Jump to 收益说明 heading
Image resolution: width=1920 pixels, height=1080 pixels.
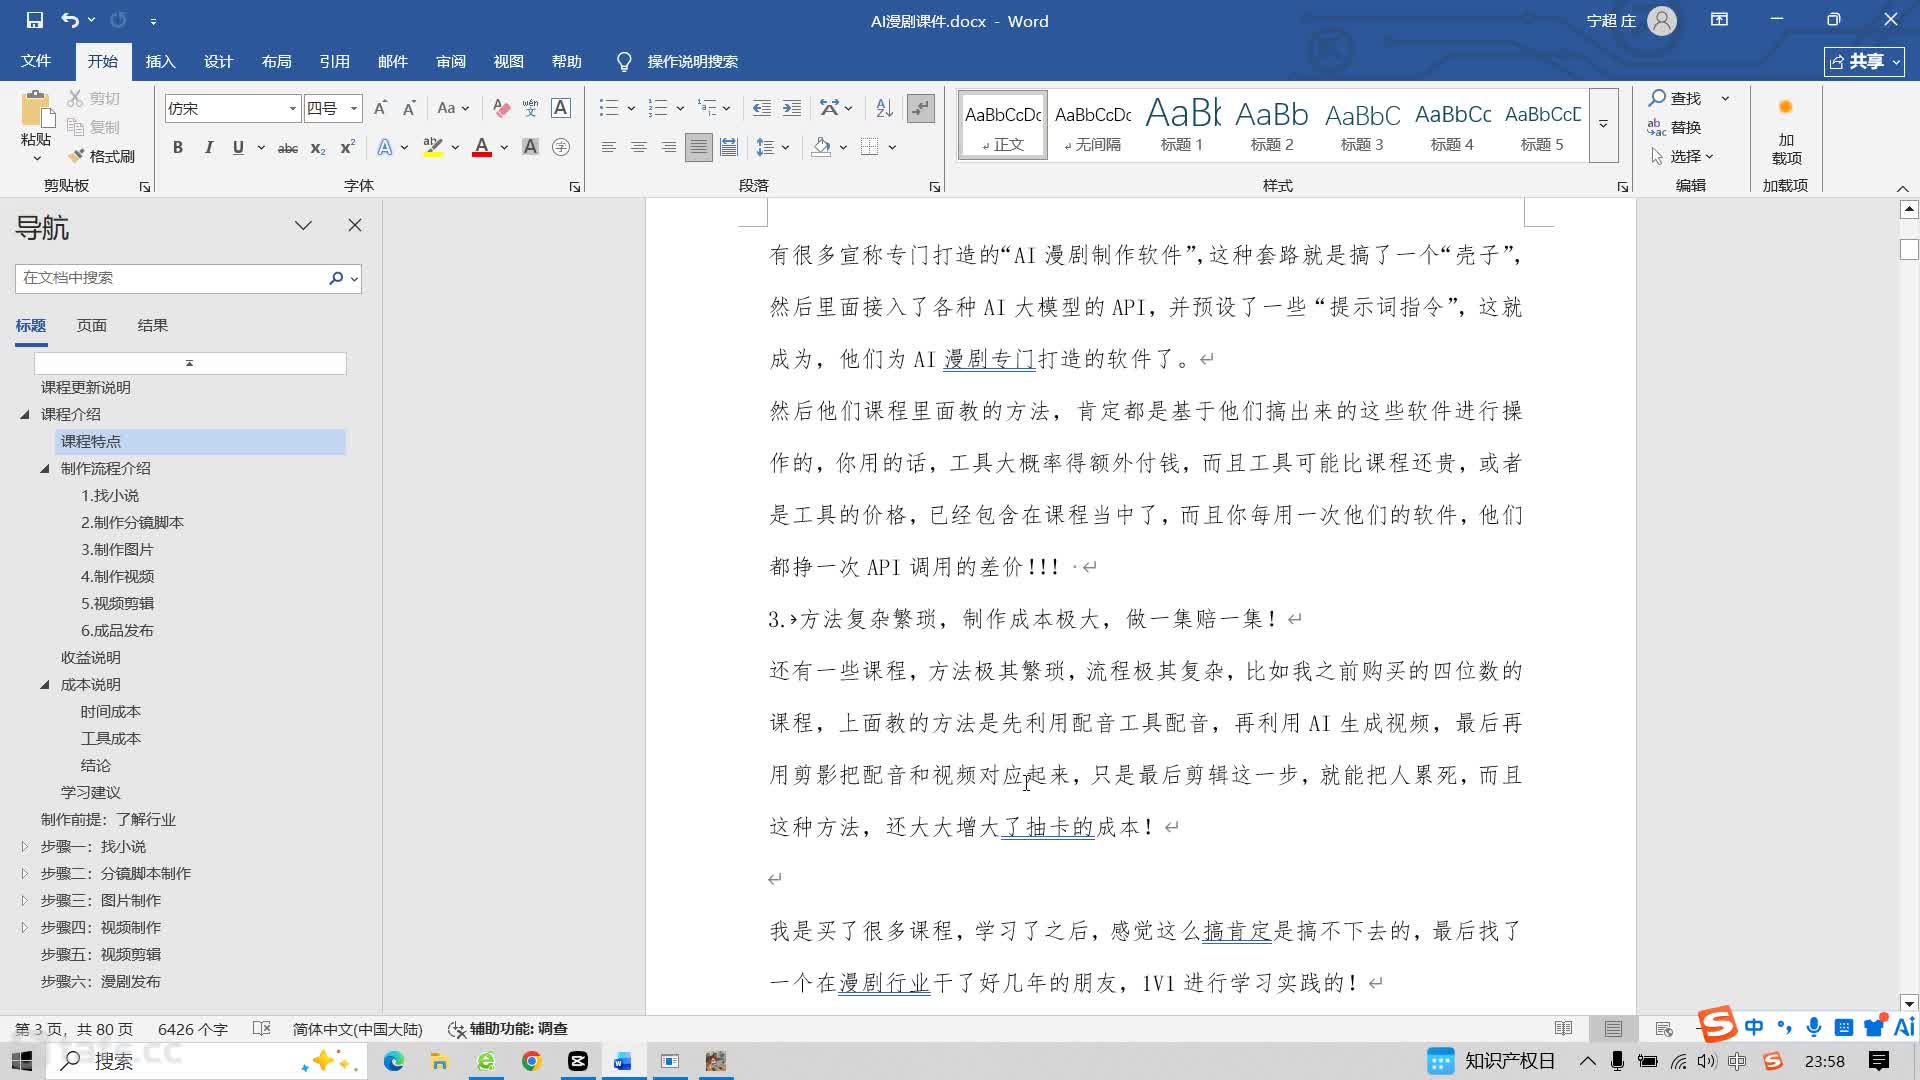(90, 657)
